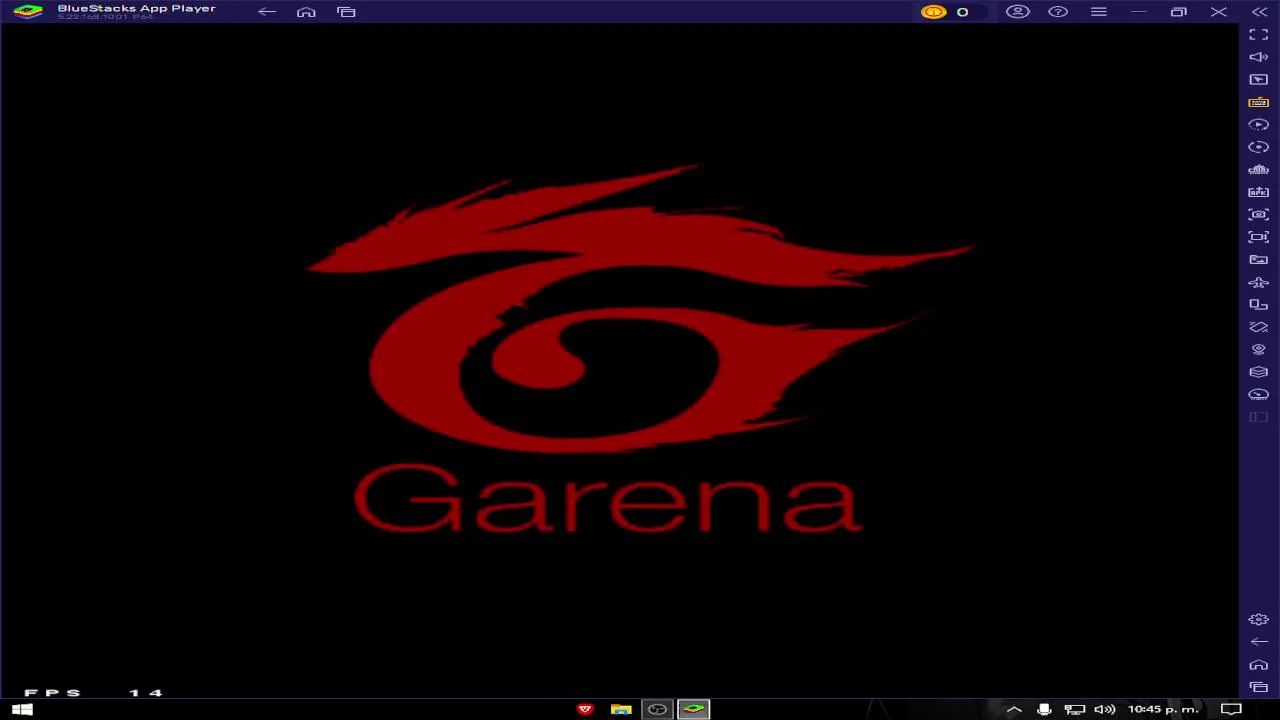Click the 10:45 p. m. clock
This screenshot has height=720, width=1280.
coord(1163,709)
